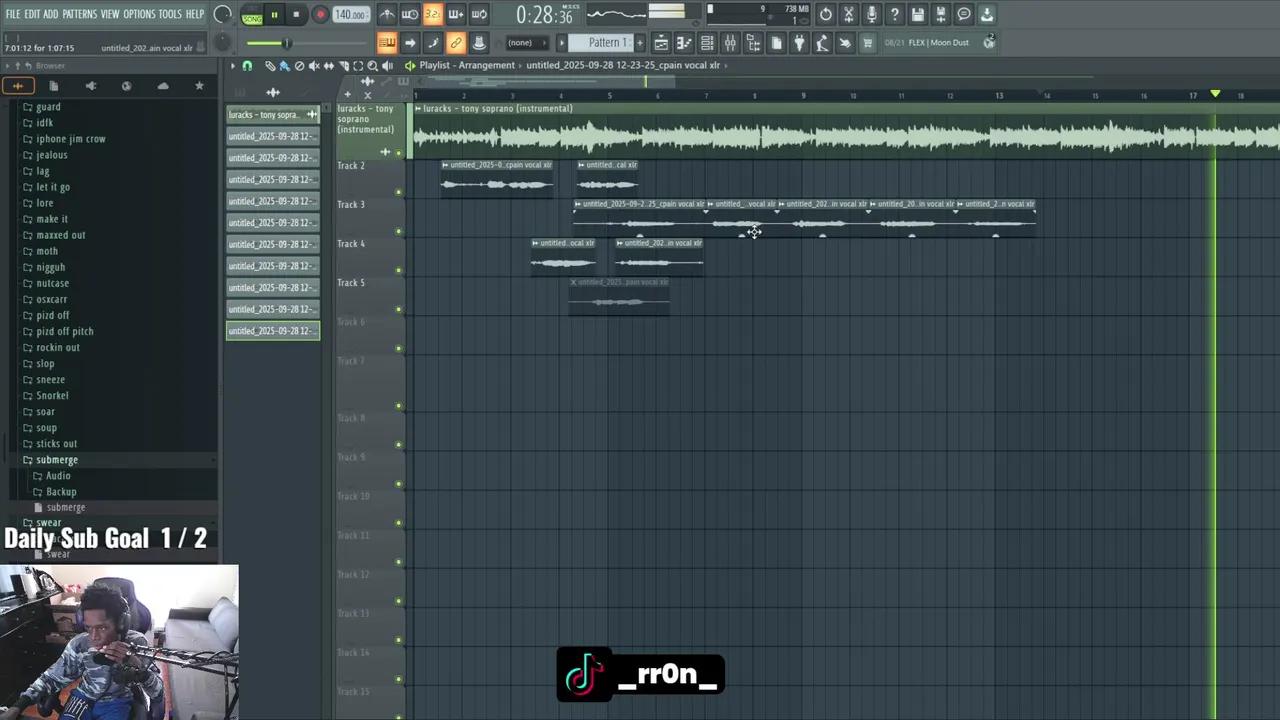Open the plugin database plug icon
Viewport: 1280px width, 720px height.
pos(799,43)
